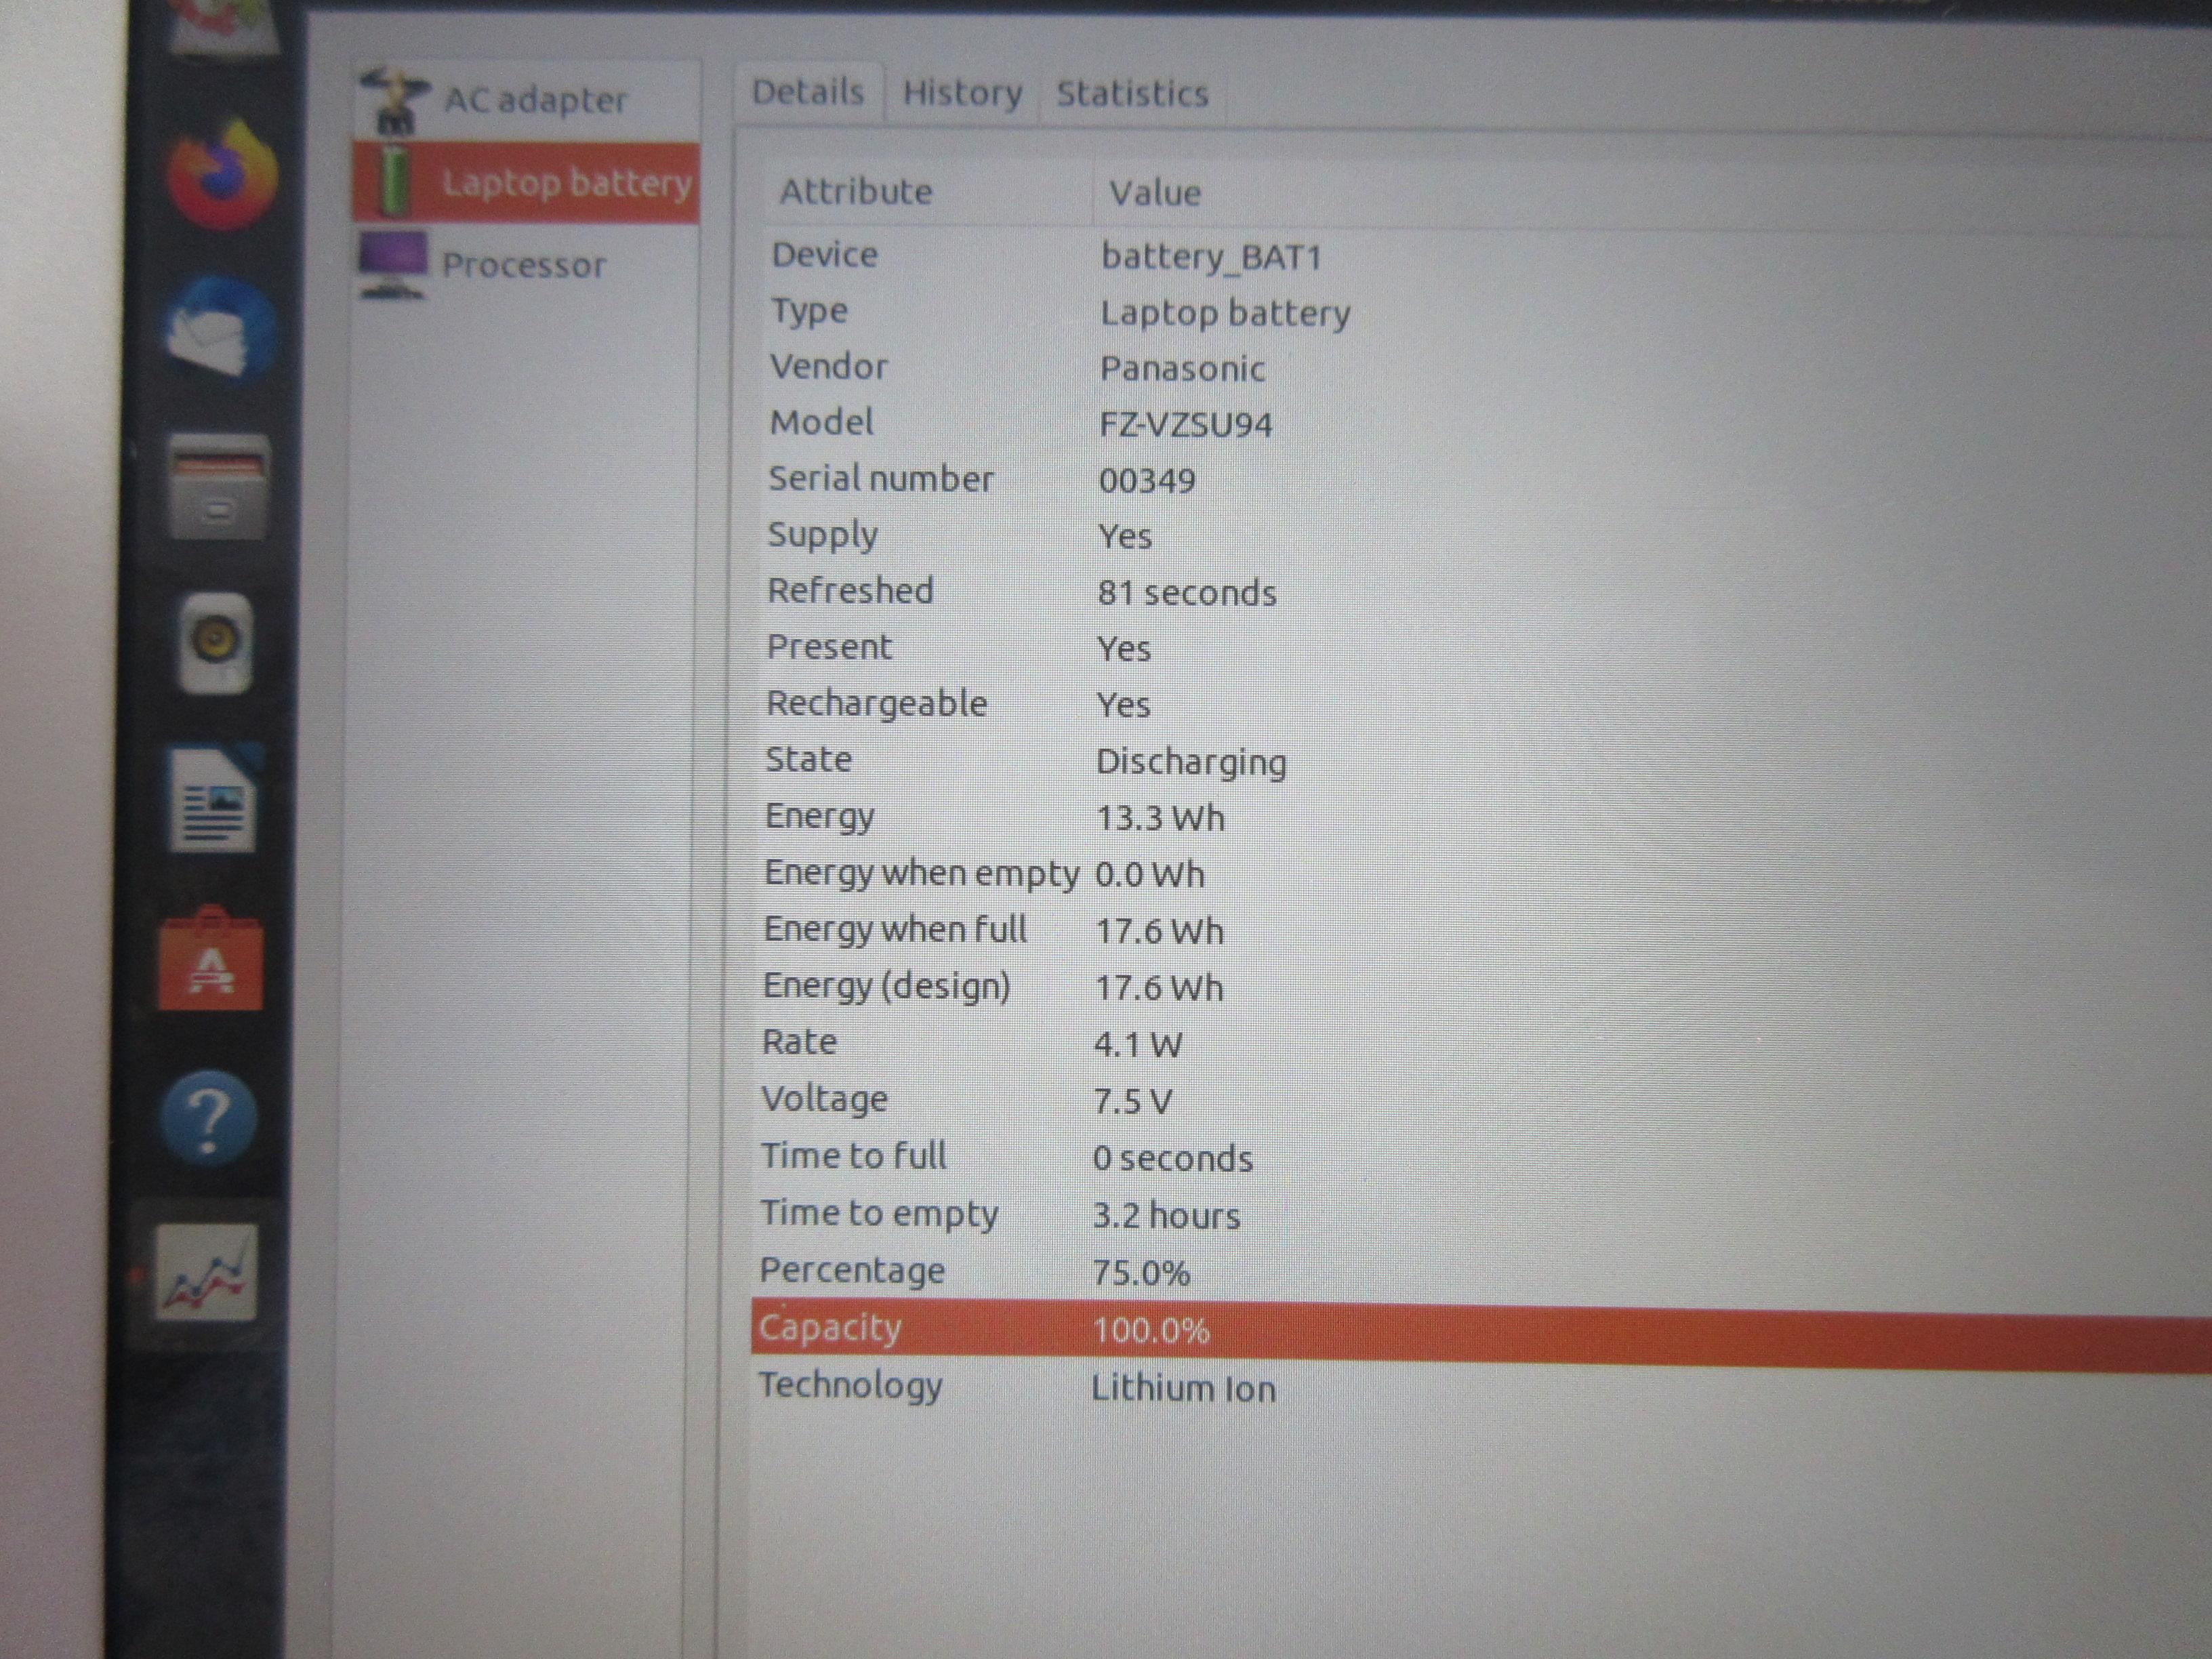
Task: Select the Energy when empty row
Action: click(x=922, y=874)
